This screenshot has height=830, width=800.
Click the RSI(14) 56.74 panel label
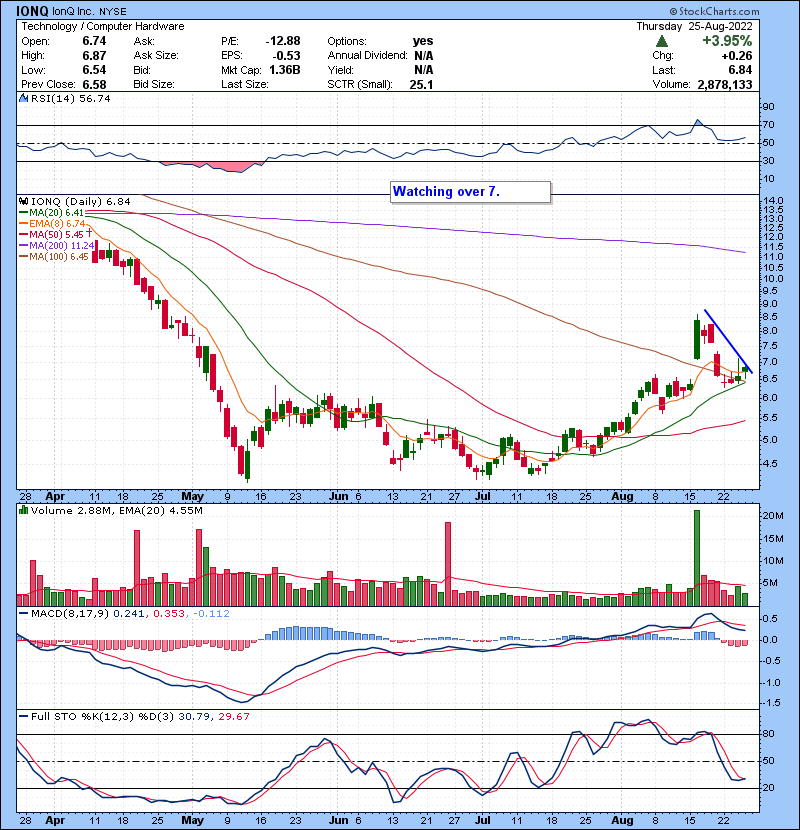point(70,98)
